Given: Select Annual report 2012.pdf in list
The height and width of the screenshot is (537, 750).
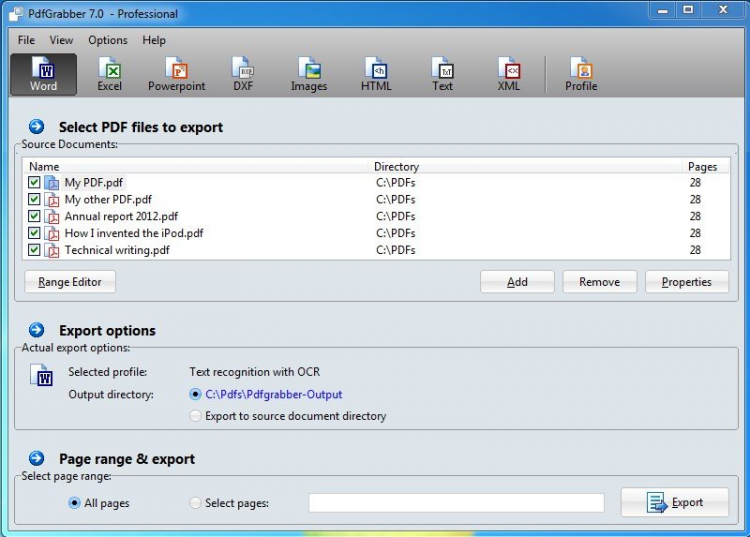Looking at the screenshot, I should (x=121, y=217).
